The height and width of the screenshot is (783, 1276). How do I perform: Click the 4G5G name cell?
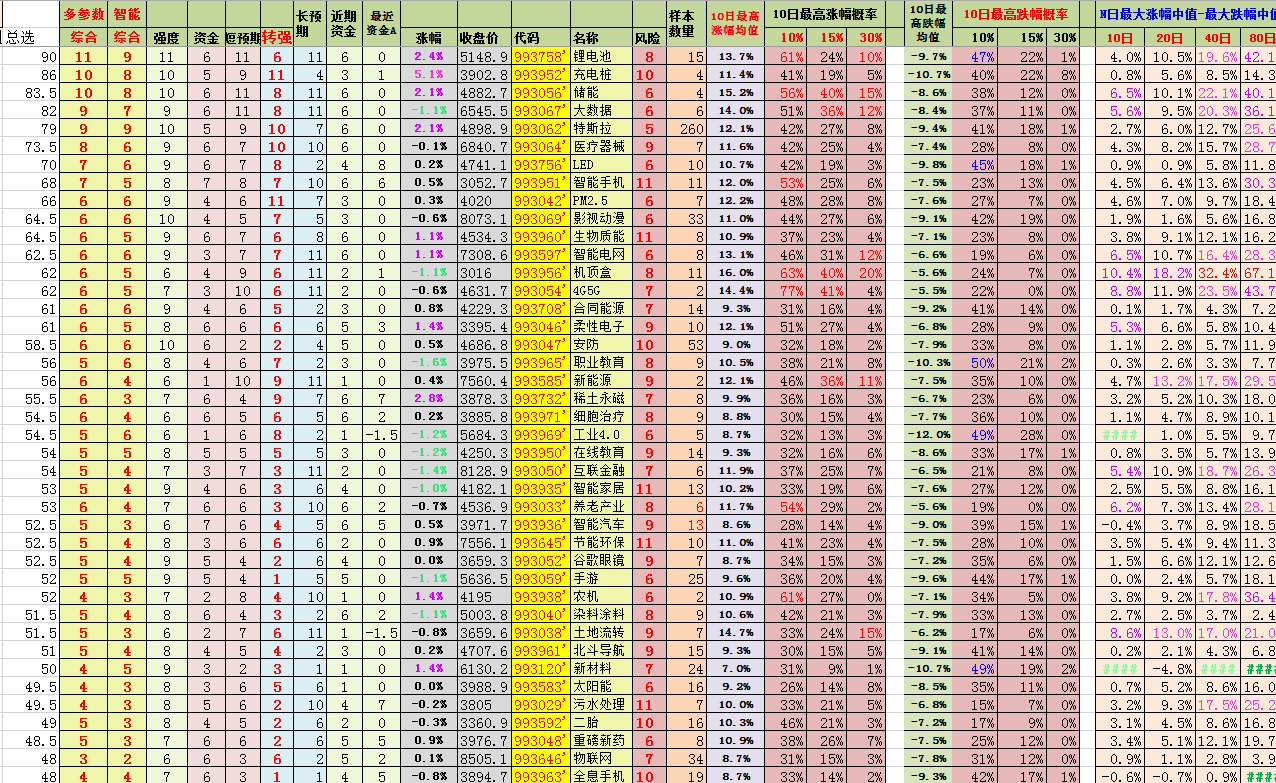[x=602, y=291]
